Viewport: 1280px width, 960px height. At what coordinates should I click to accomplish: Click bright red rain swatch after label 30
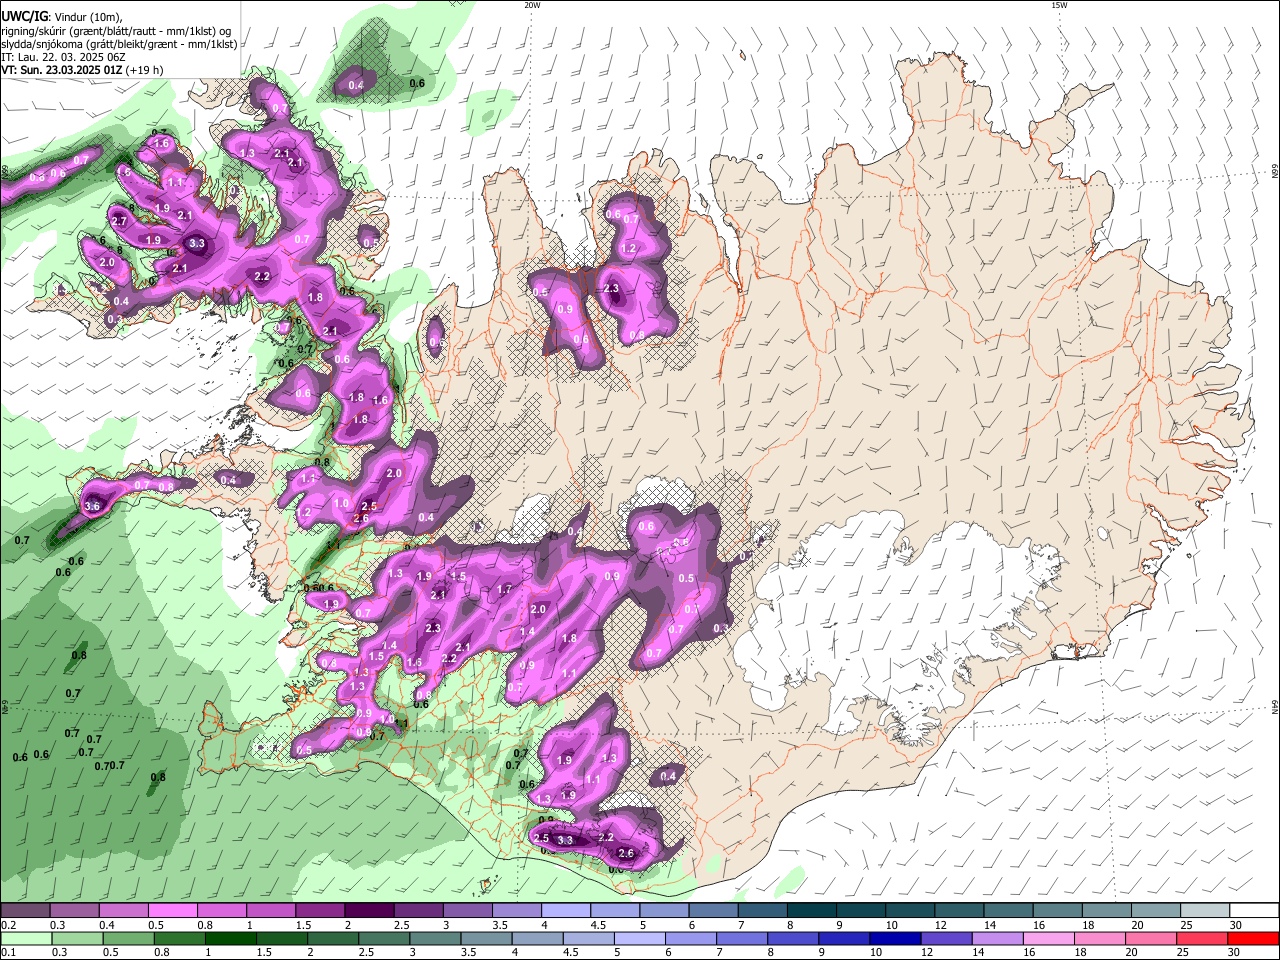click(x=1254, y=938)
